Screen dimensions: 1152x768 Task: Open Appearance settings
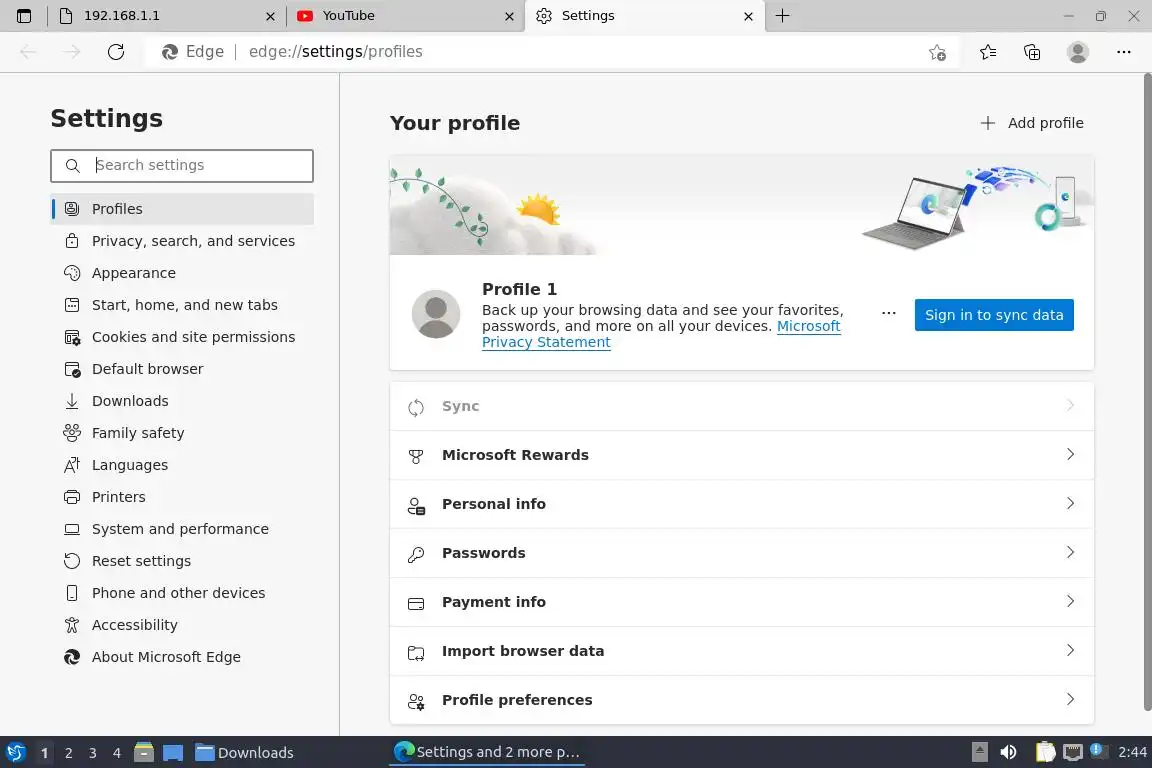point(181,273)
